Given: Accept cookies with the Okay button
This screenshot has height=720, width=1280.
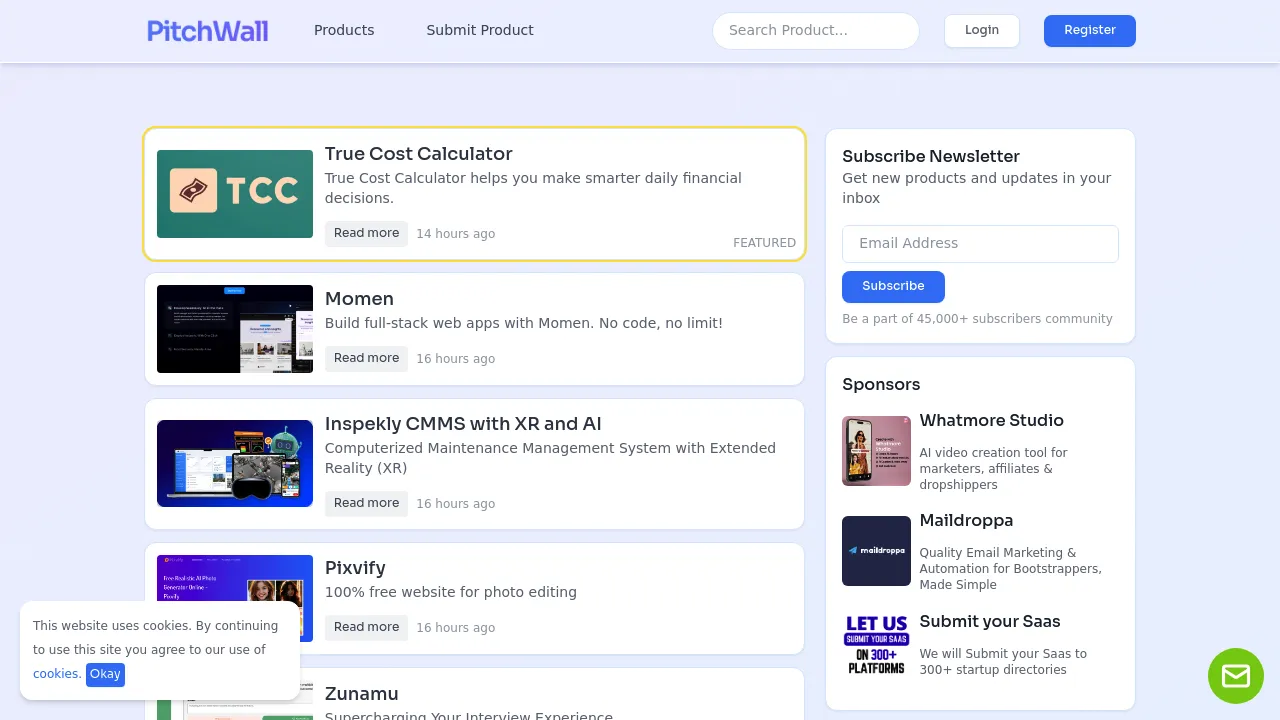Looking at the screenshot, I should (x=105, y=675).
